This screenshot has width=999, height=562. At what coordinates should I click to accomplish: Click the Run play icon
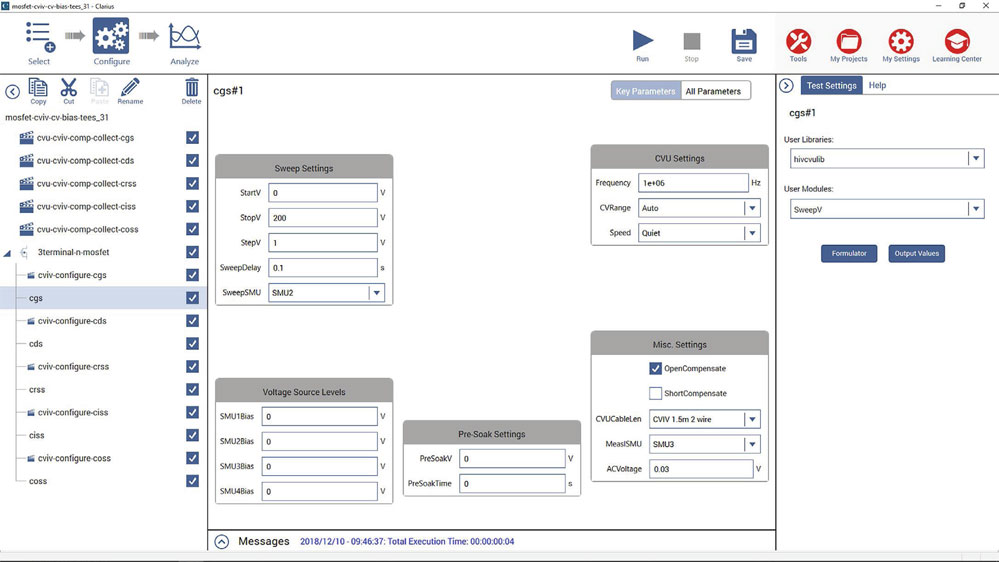[x=642, y=41]
